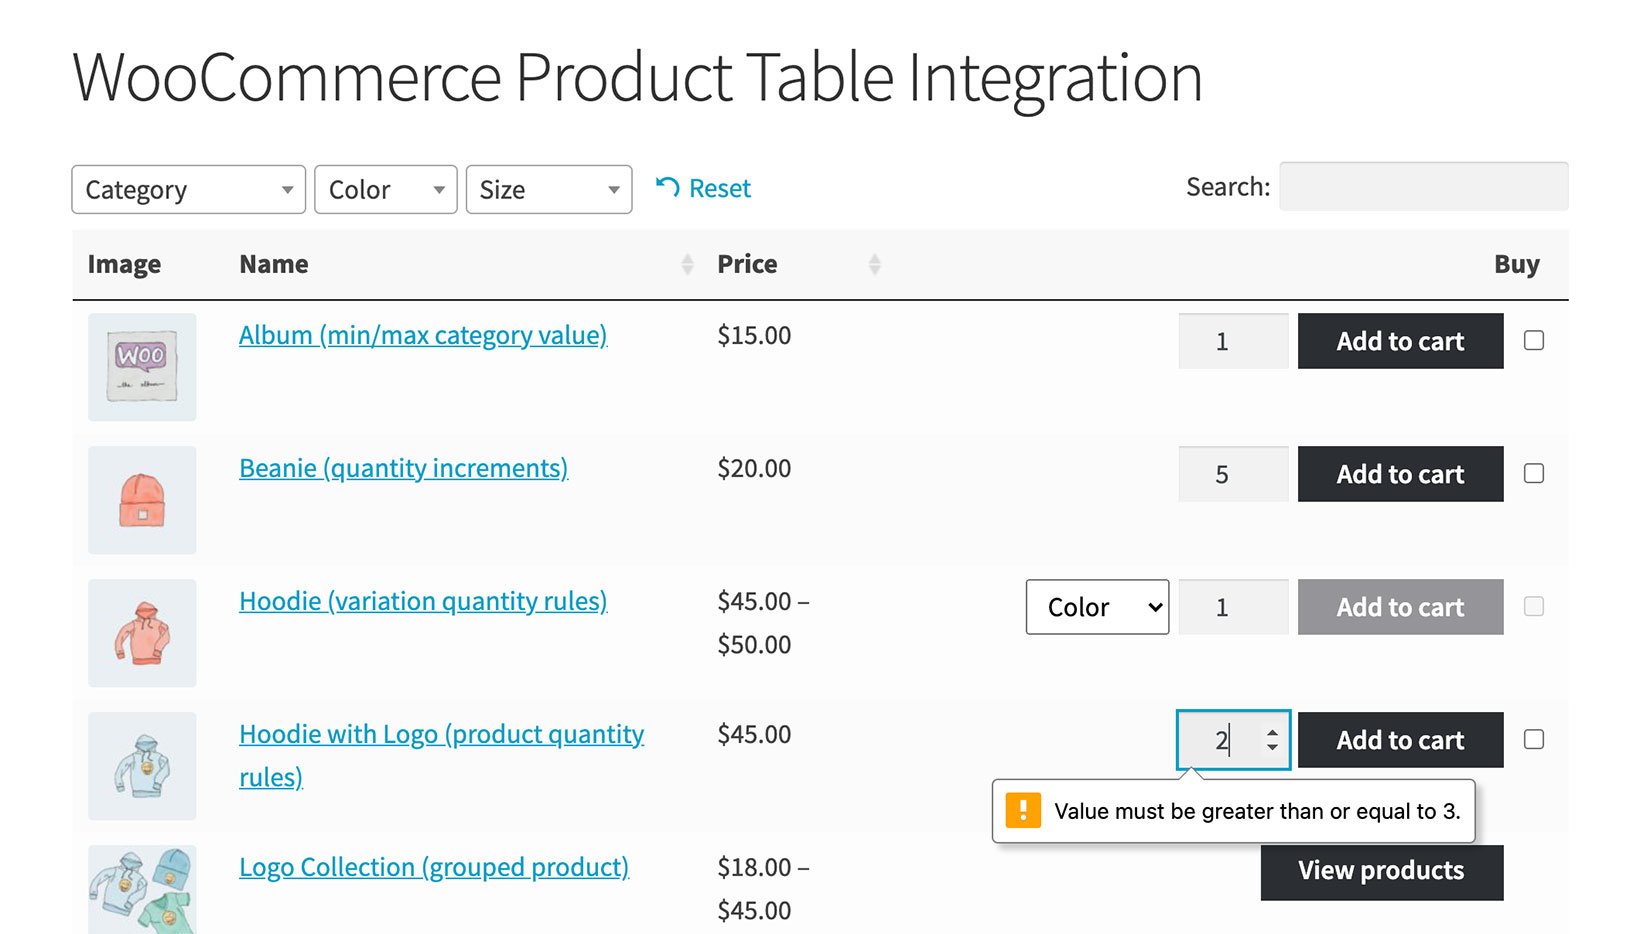Click the quantity input field for Album

pyautogui.click(x=1232, y=340)
